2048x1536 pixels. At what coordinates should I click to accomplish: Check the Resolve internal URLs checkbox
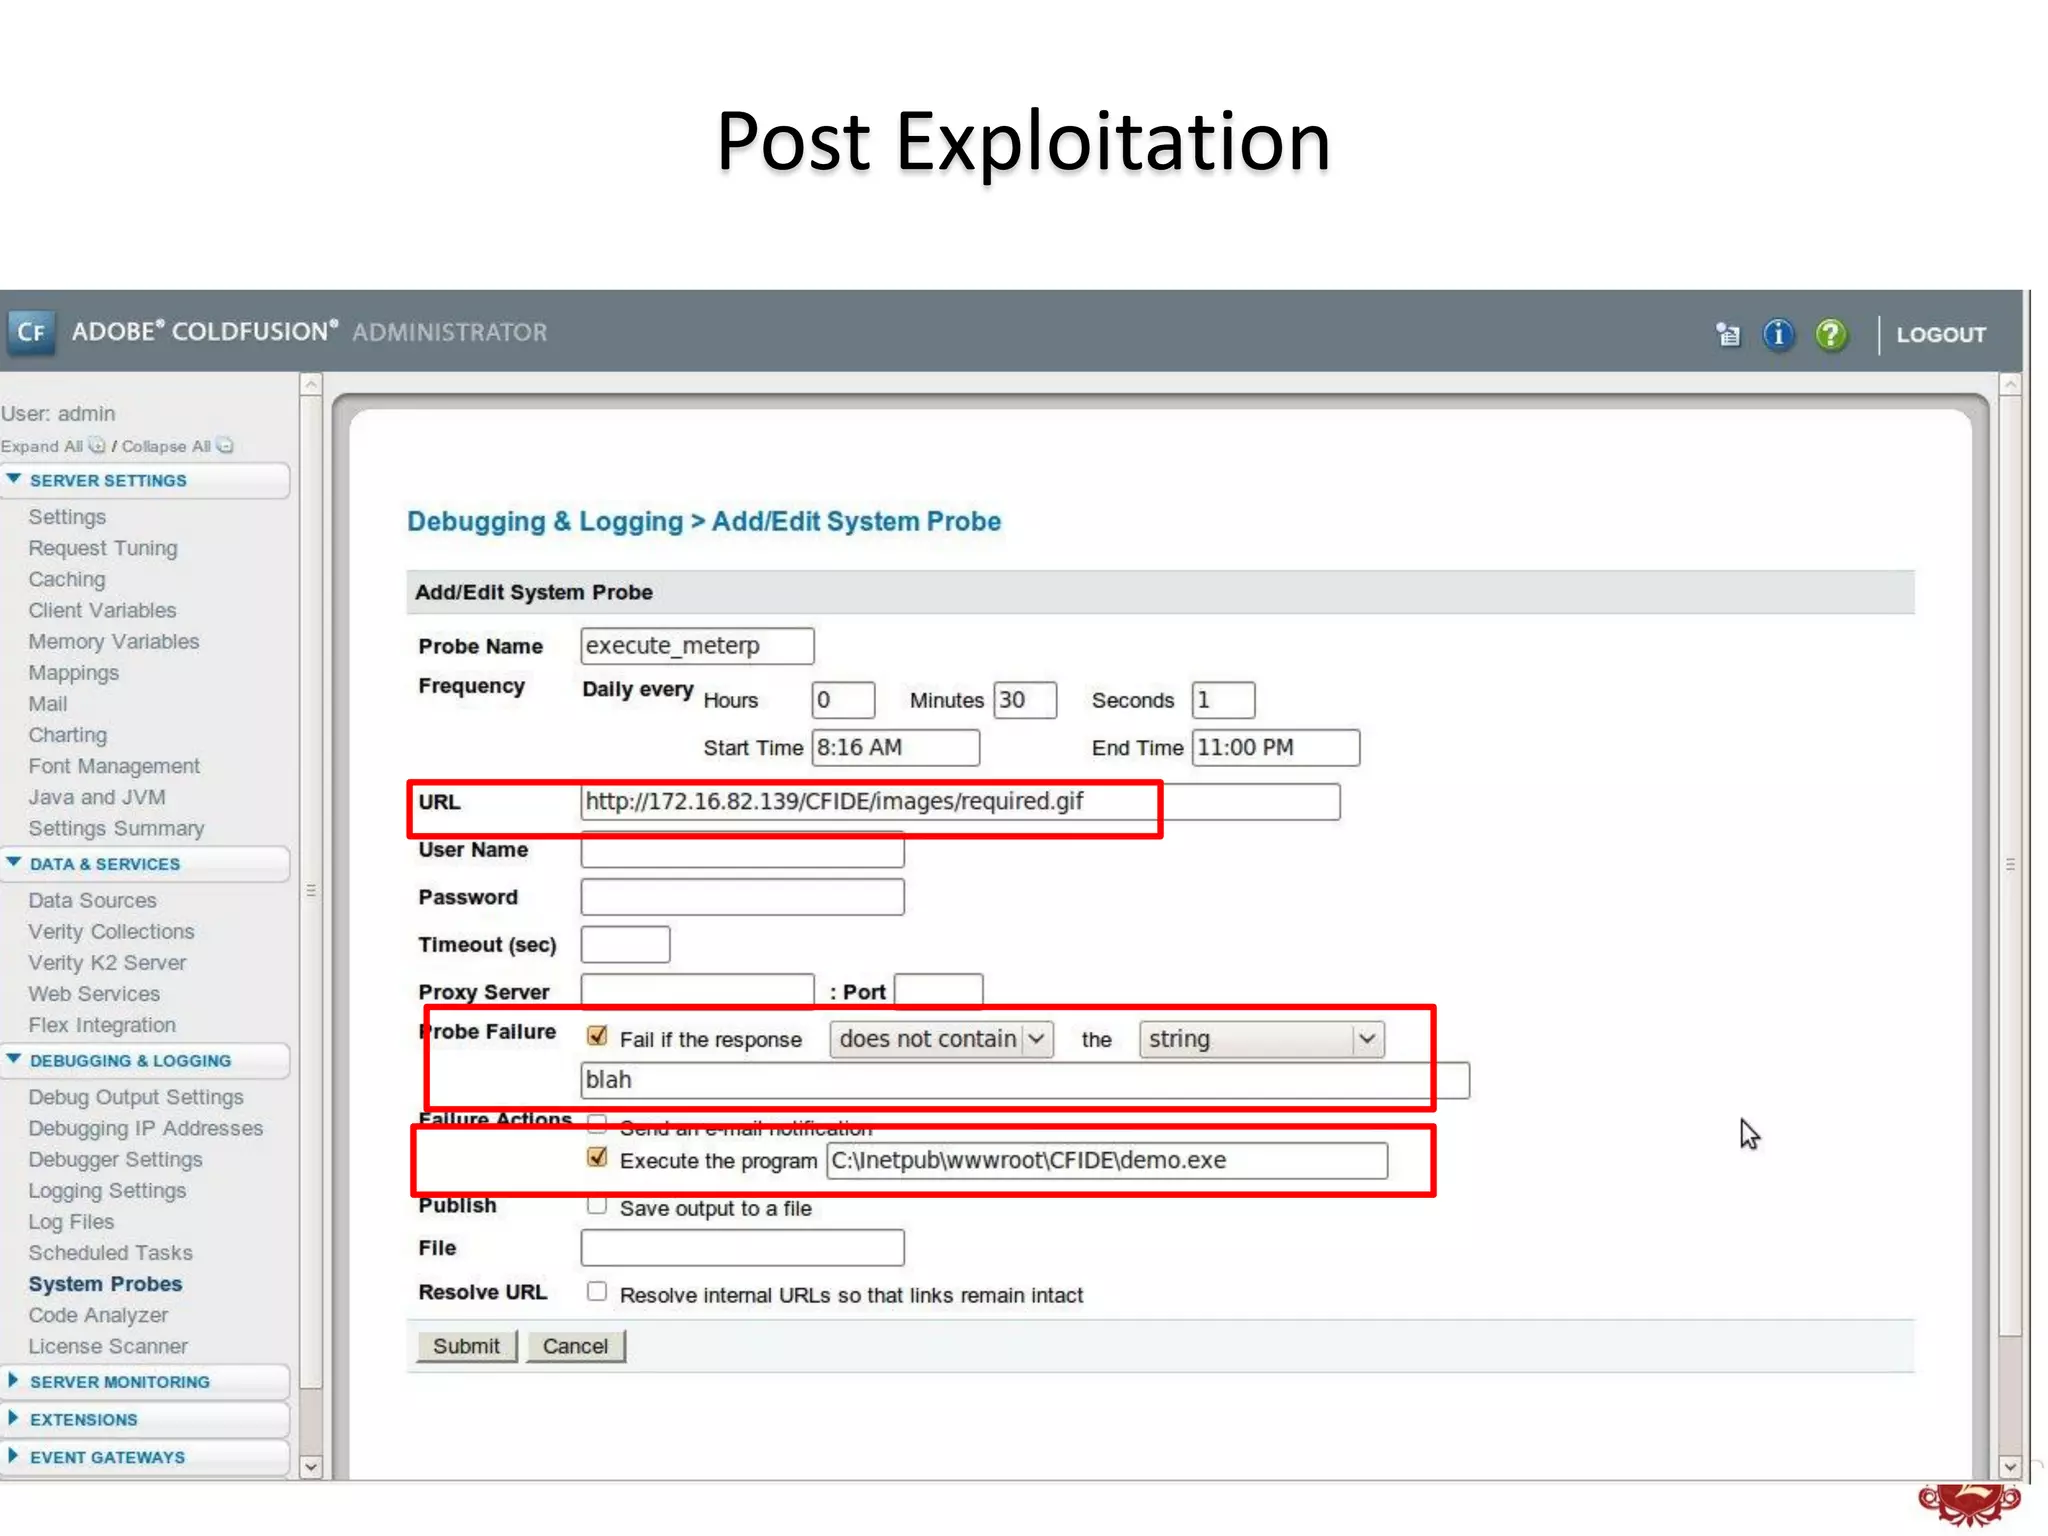click(597, 1291)
